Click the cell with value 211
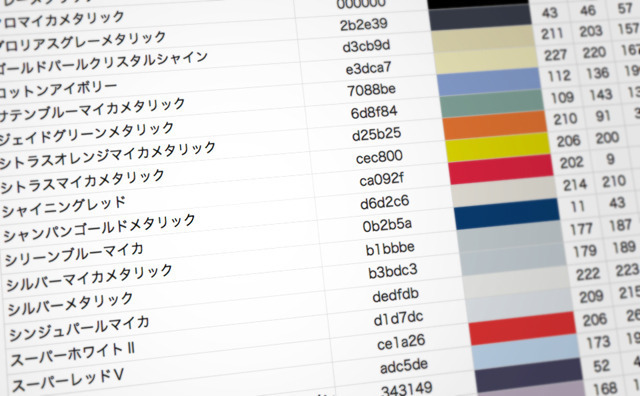Image resolution: width=640 pixels, height=396 pixels. coord(552,33)
